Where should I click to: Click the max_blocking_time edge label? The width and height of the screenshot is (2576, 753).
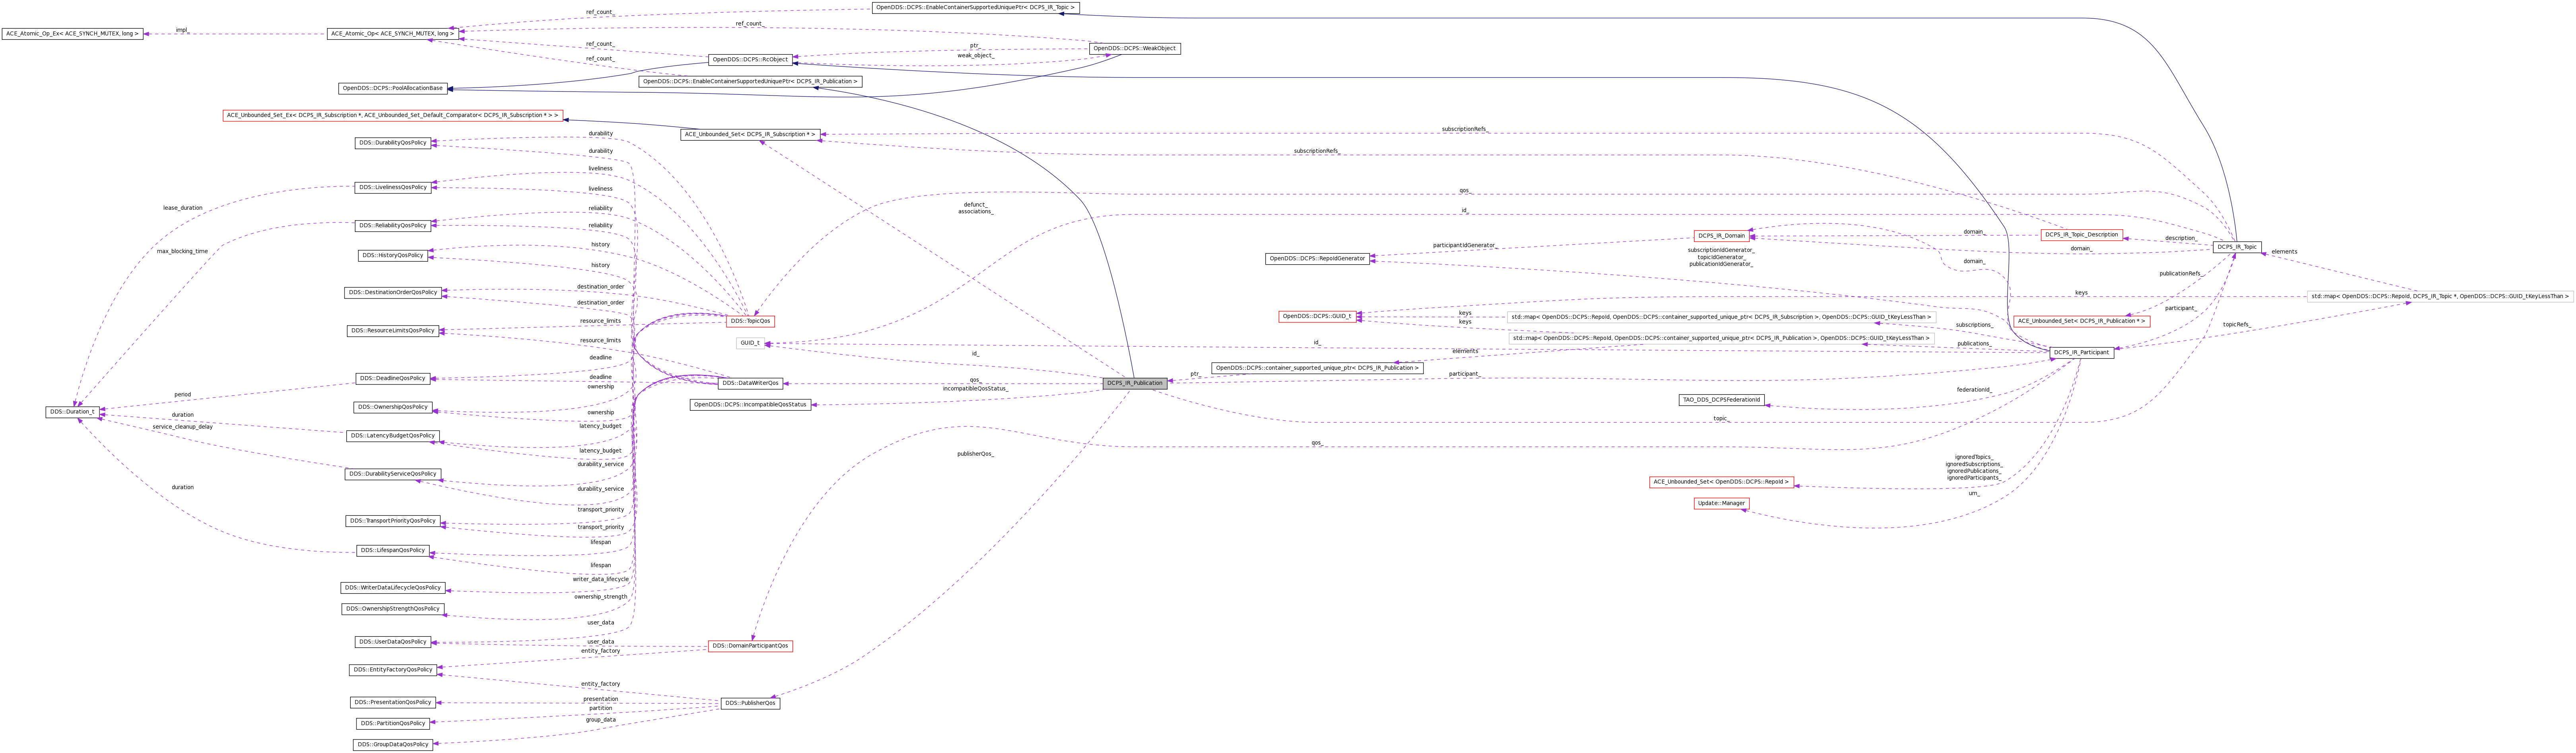[x=183, y=252]
